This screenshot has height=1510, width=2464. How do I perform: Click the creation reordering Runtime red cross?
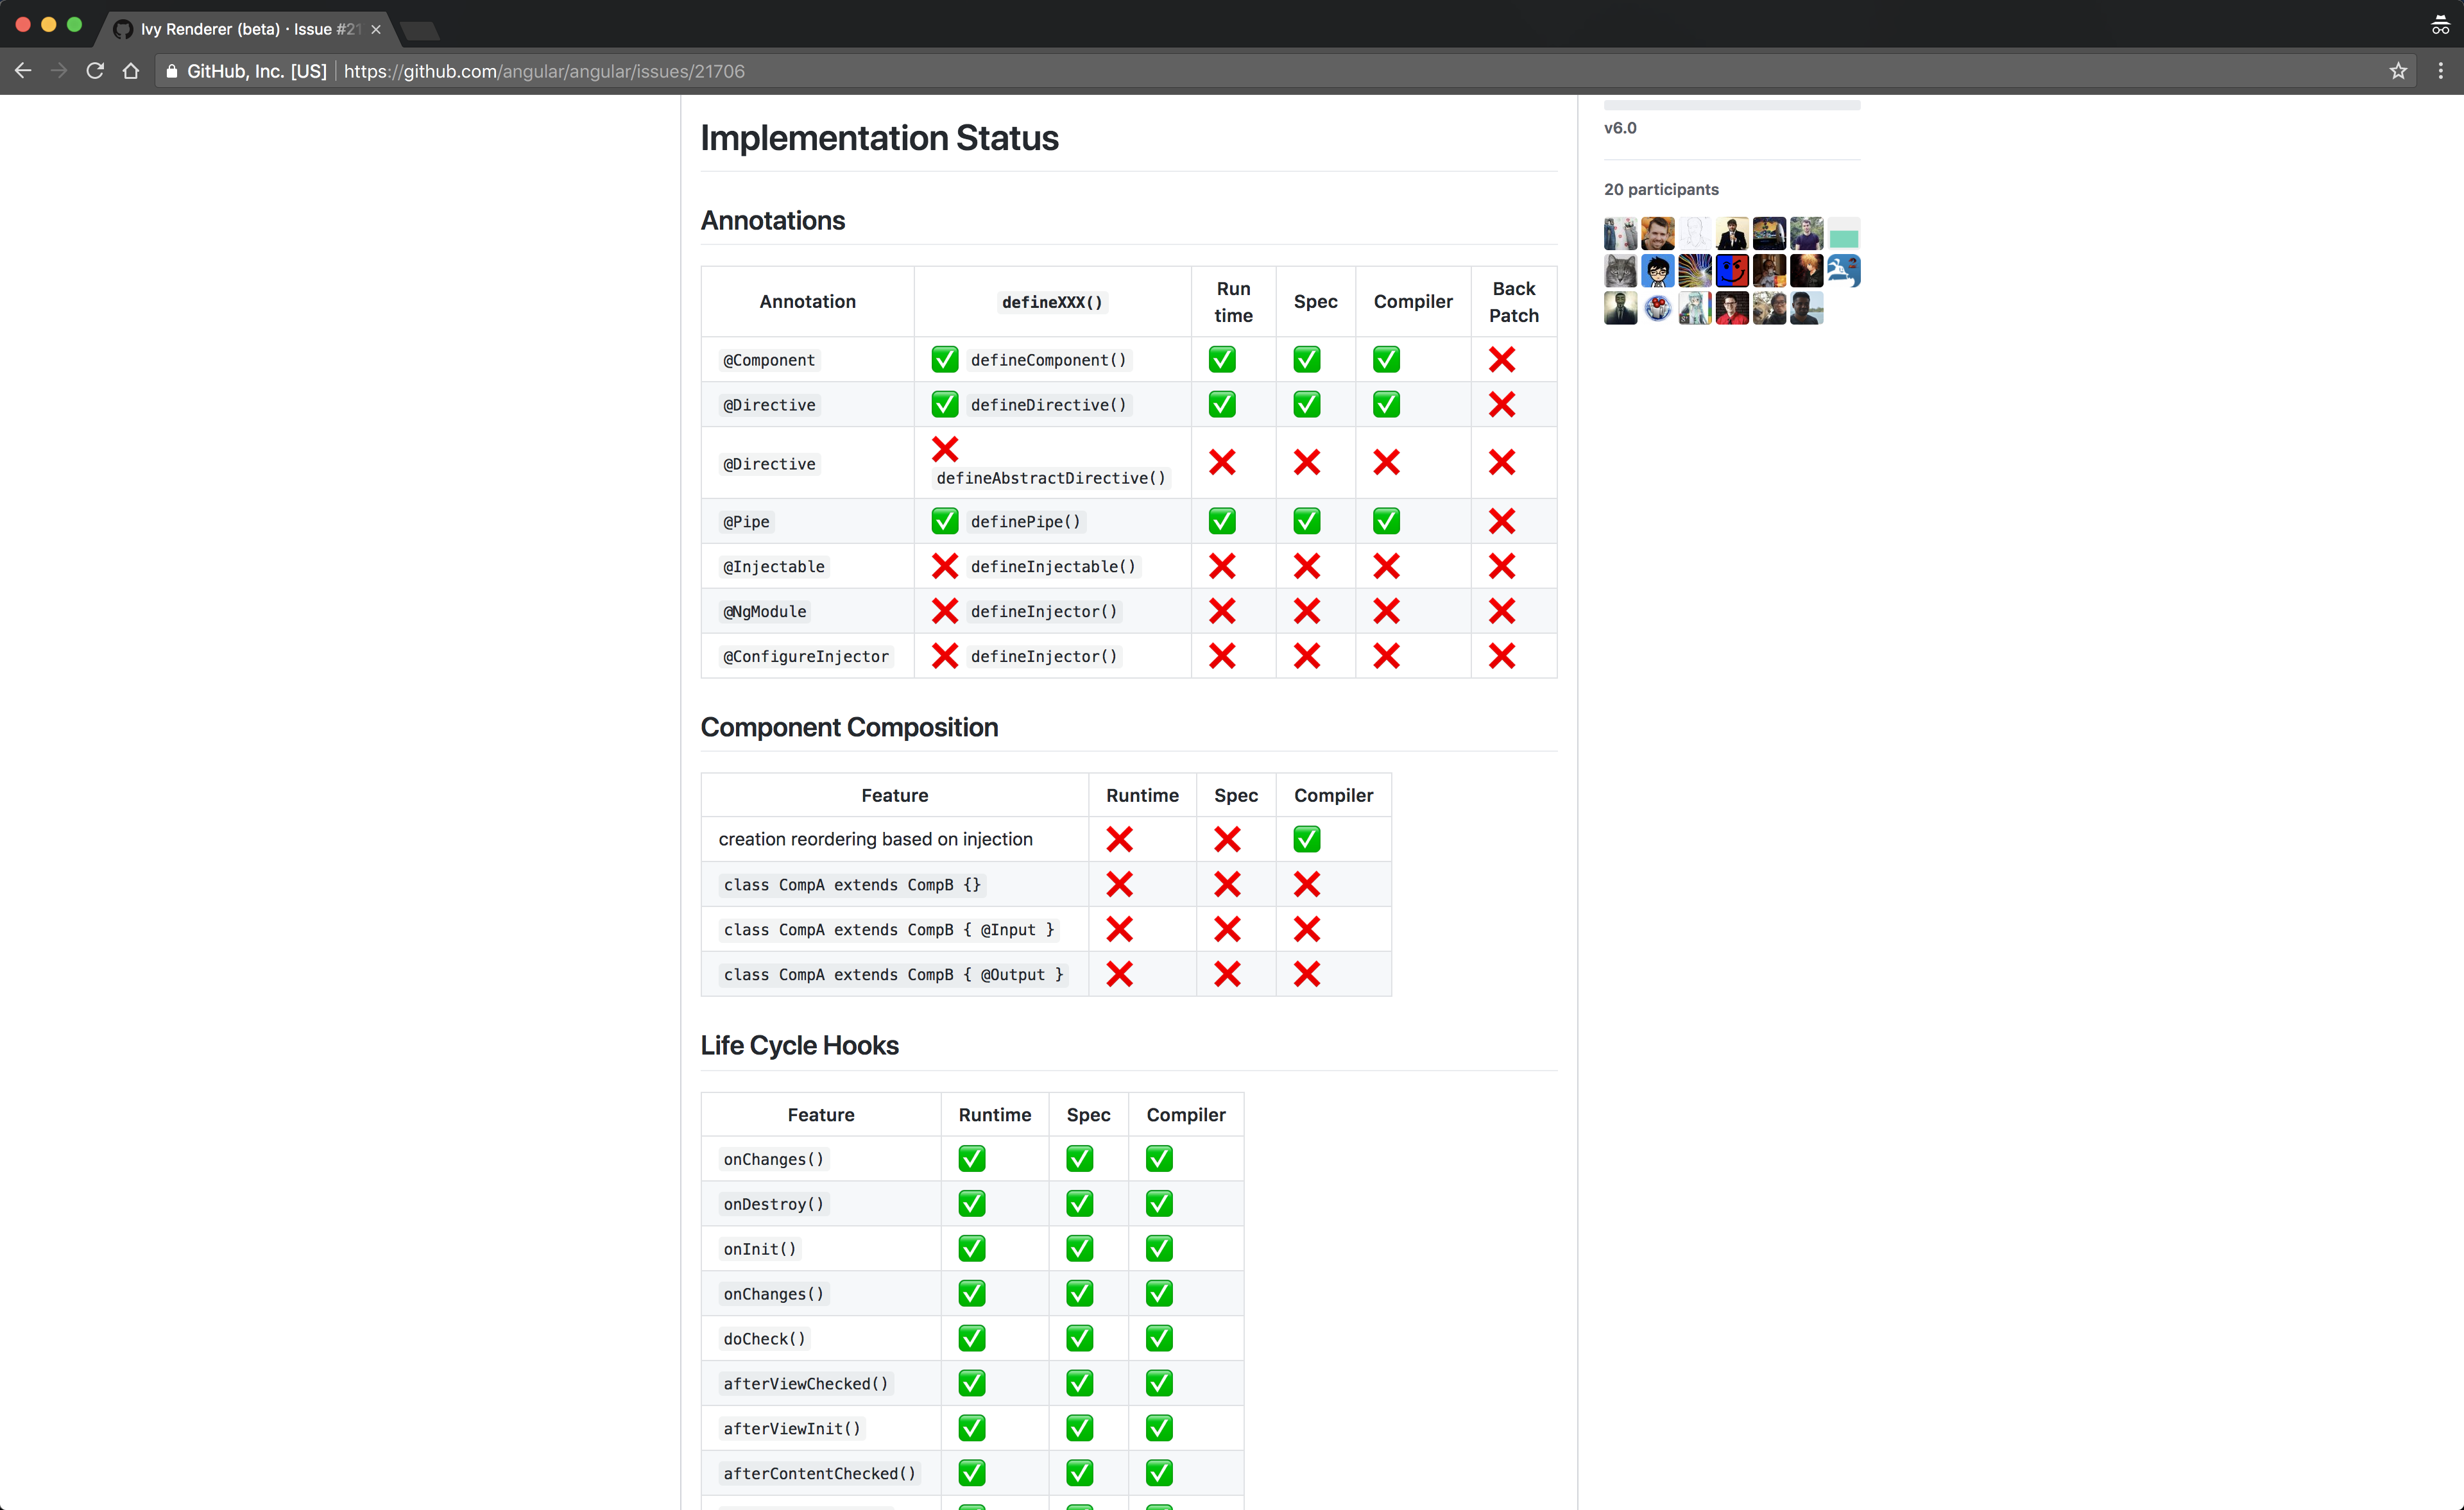tap(1120, 839)
